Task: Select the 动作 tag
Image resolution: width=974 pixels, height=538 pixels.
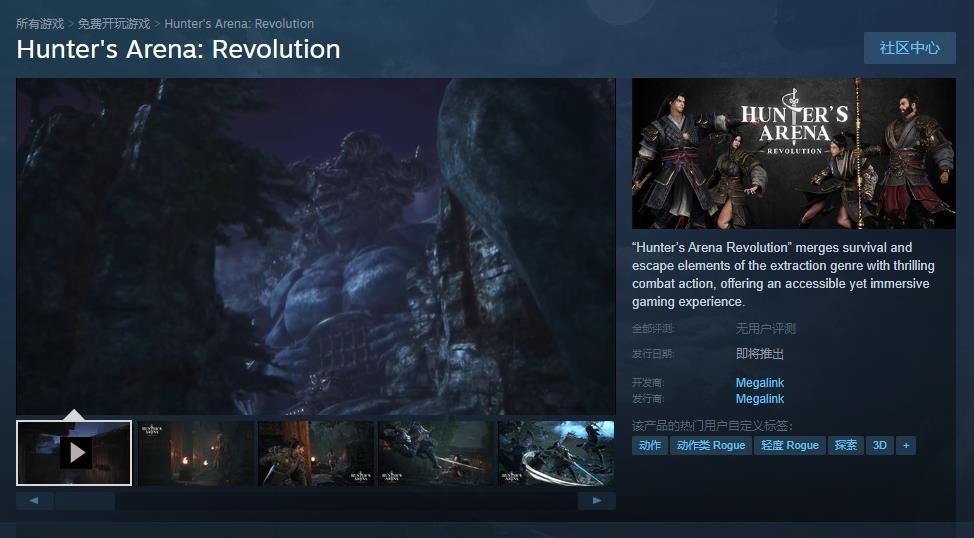Action: coord(650,445)
